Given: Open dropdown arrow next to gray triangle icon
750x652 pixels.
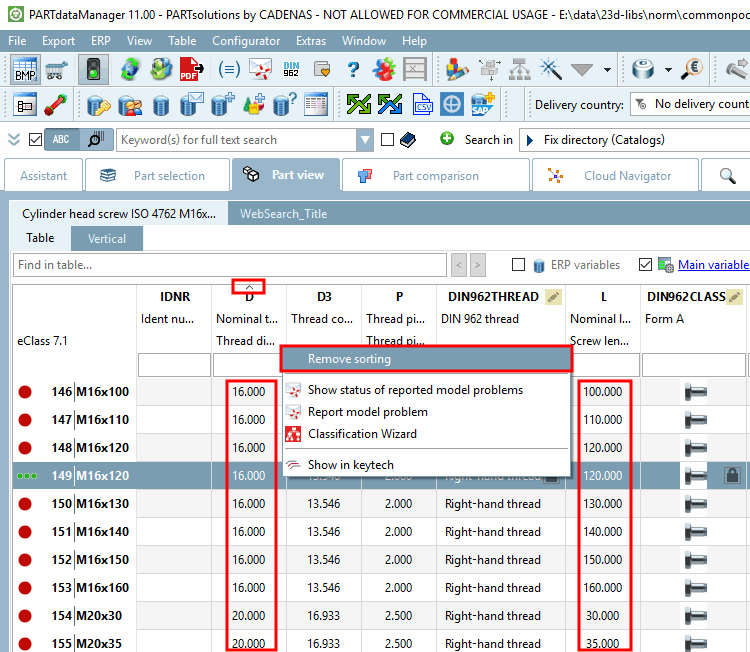Looking at the screenshot, I should [x=607, y=70].
